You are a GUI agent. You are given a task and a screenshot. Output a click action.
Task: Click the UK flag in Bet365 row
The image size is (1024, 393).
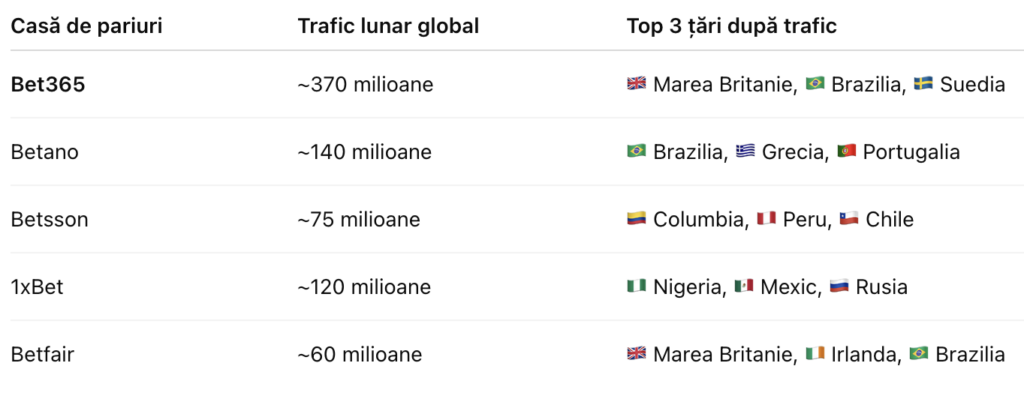pos(636,84)
